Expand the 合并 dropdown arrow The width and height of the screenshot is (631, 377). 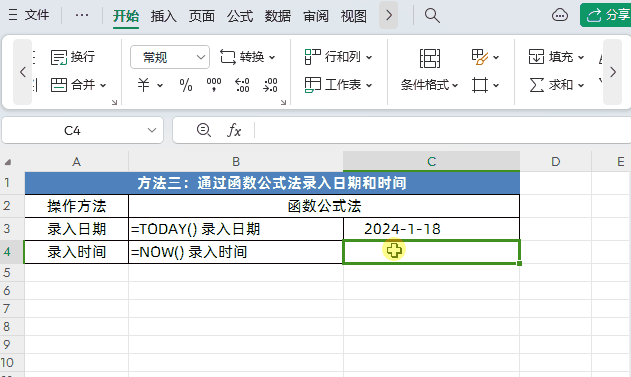(103, 85)
